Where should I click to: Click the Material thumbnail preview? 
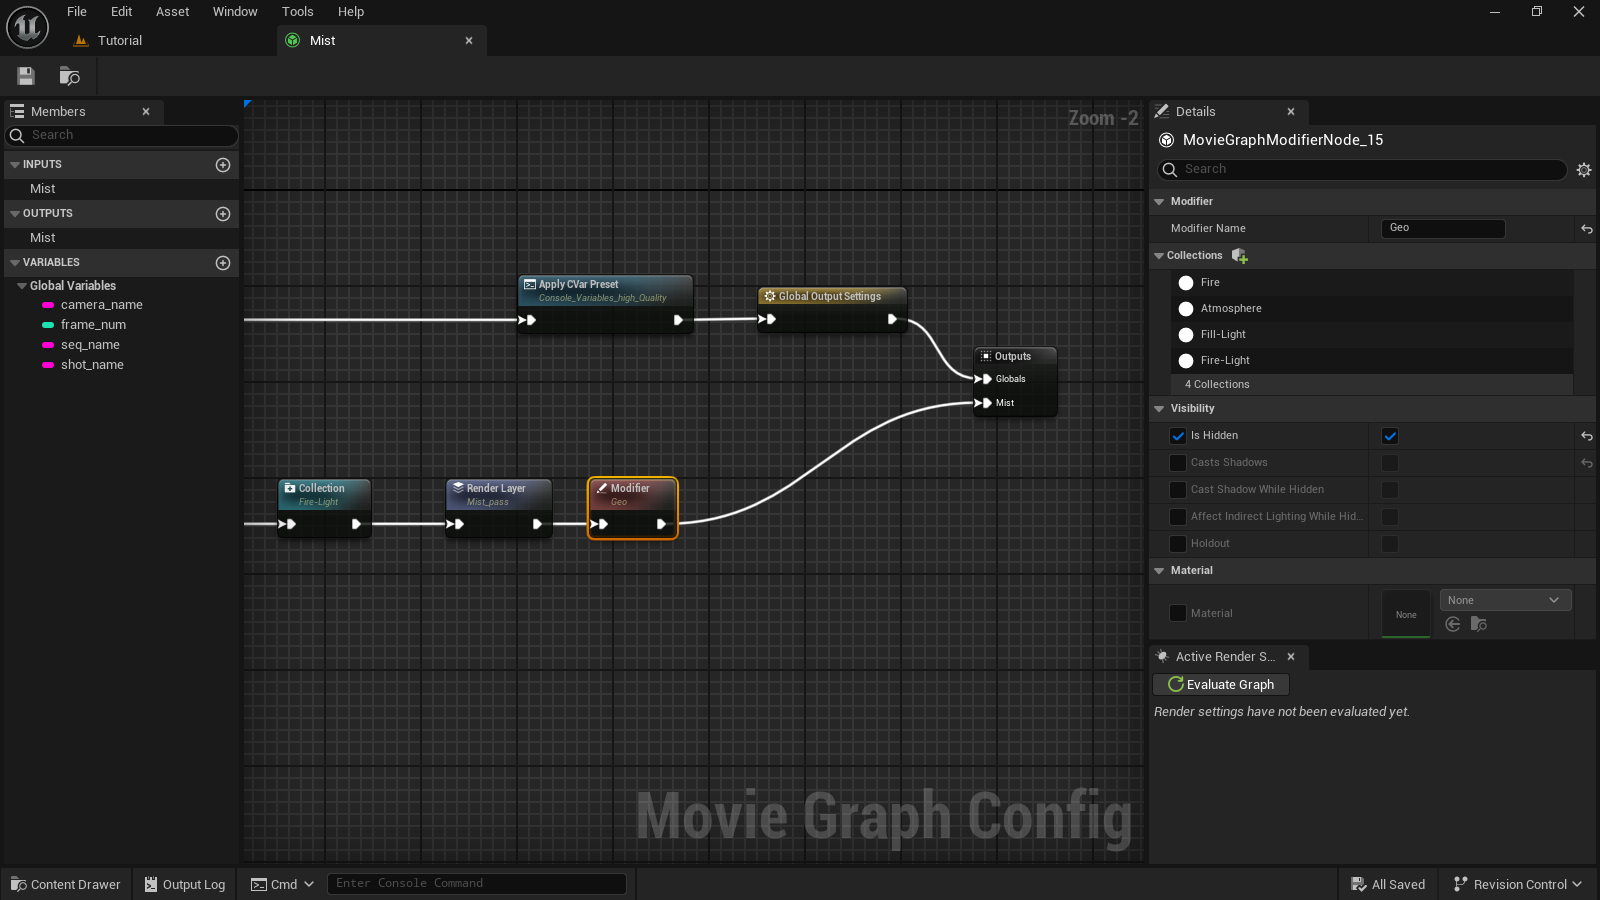(1406, 614)
